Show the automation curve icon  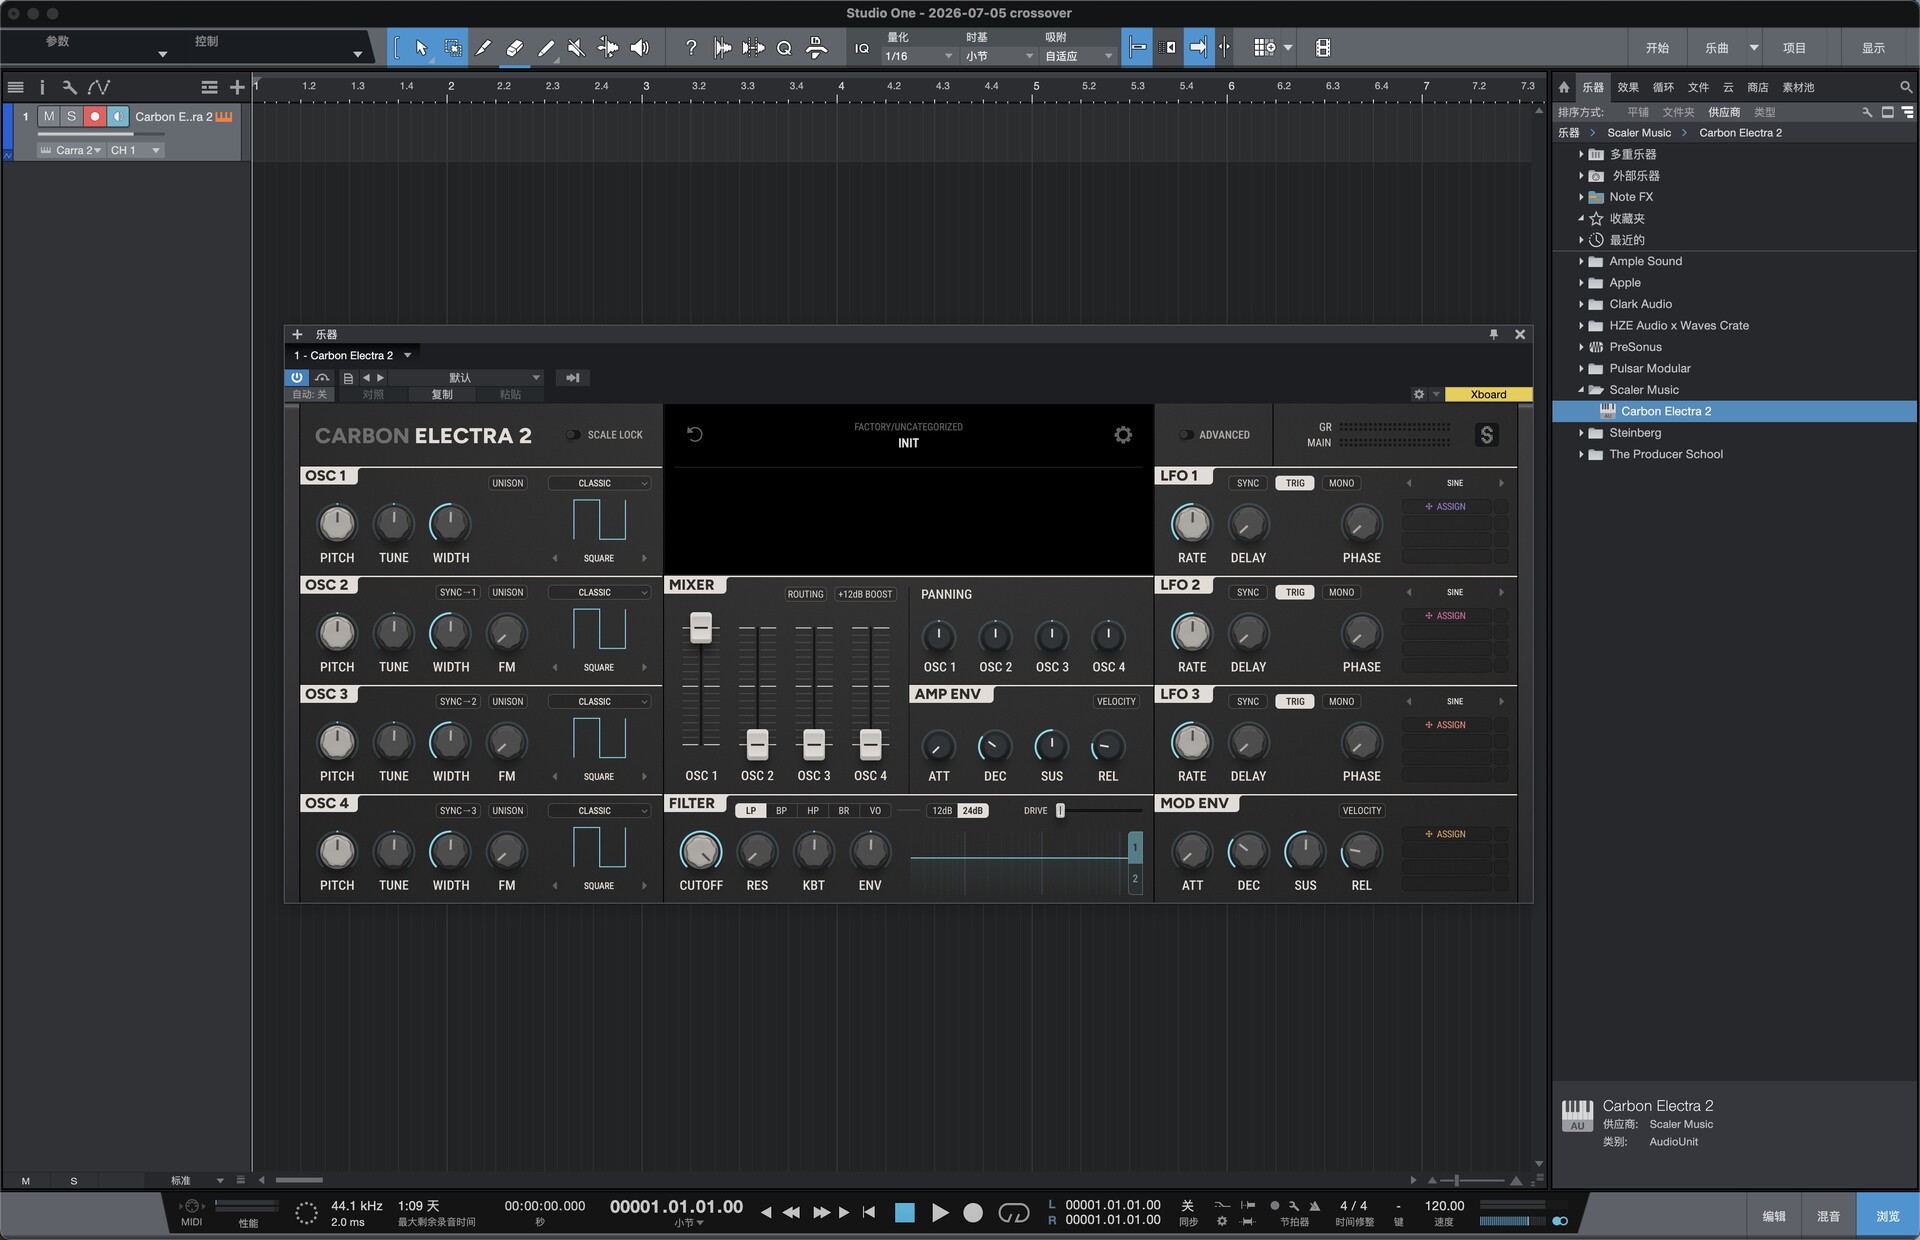point(98,87)
